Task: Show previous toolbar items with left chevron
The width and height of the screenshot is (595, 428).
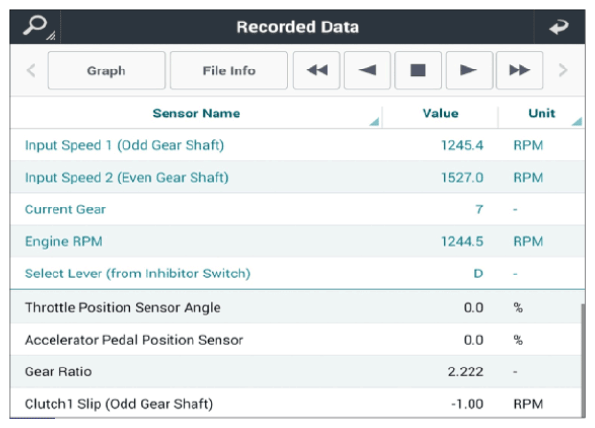Action: point(31,70)
